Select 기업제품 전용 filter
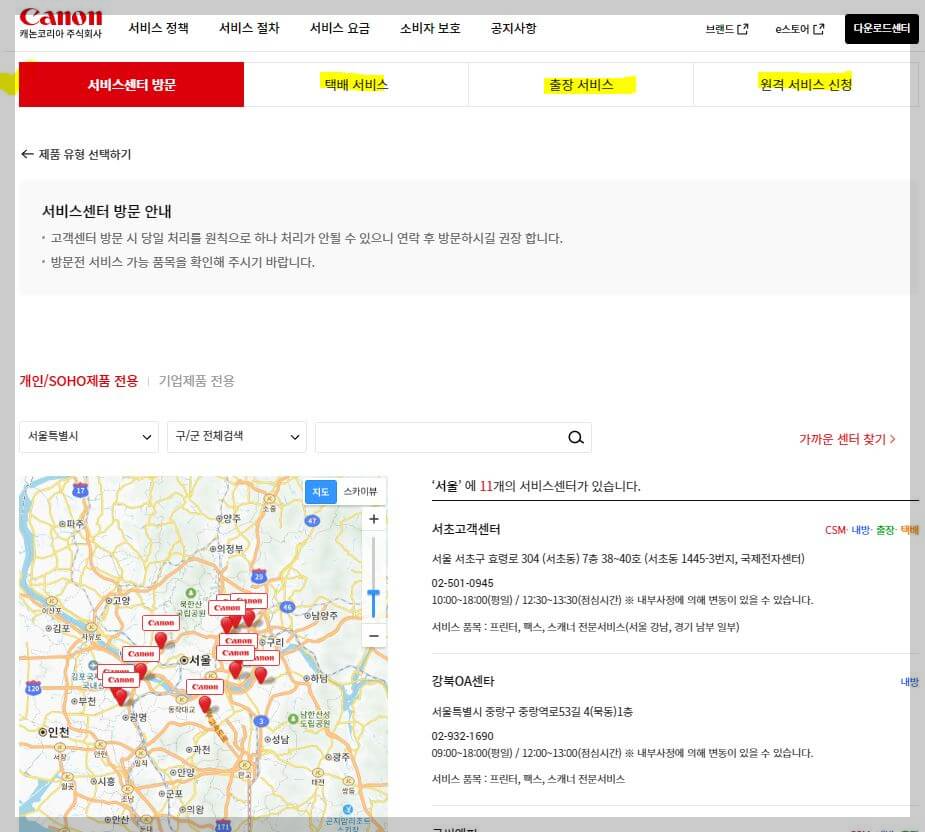Image resolution: width=925 pixels, height=832 pixels. coord(196,381)
